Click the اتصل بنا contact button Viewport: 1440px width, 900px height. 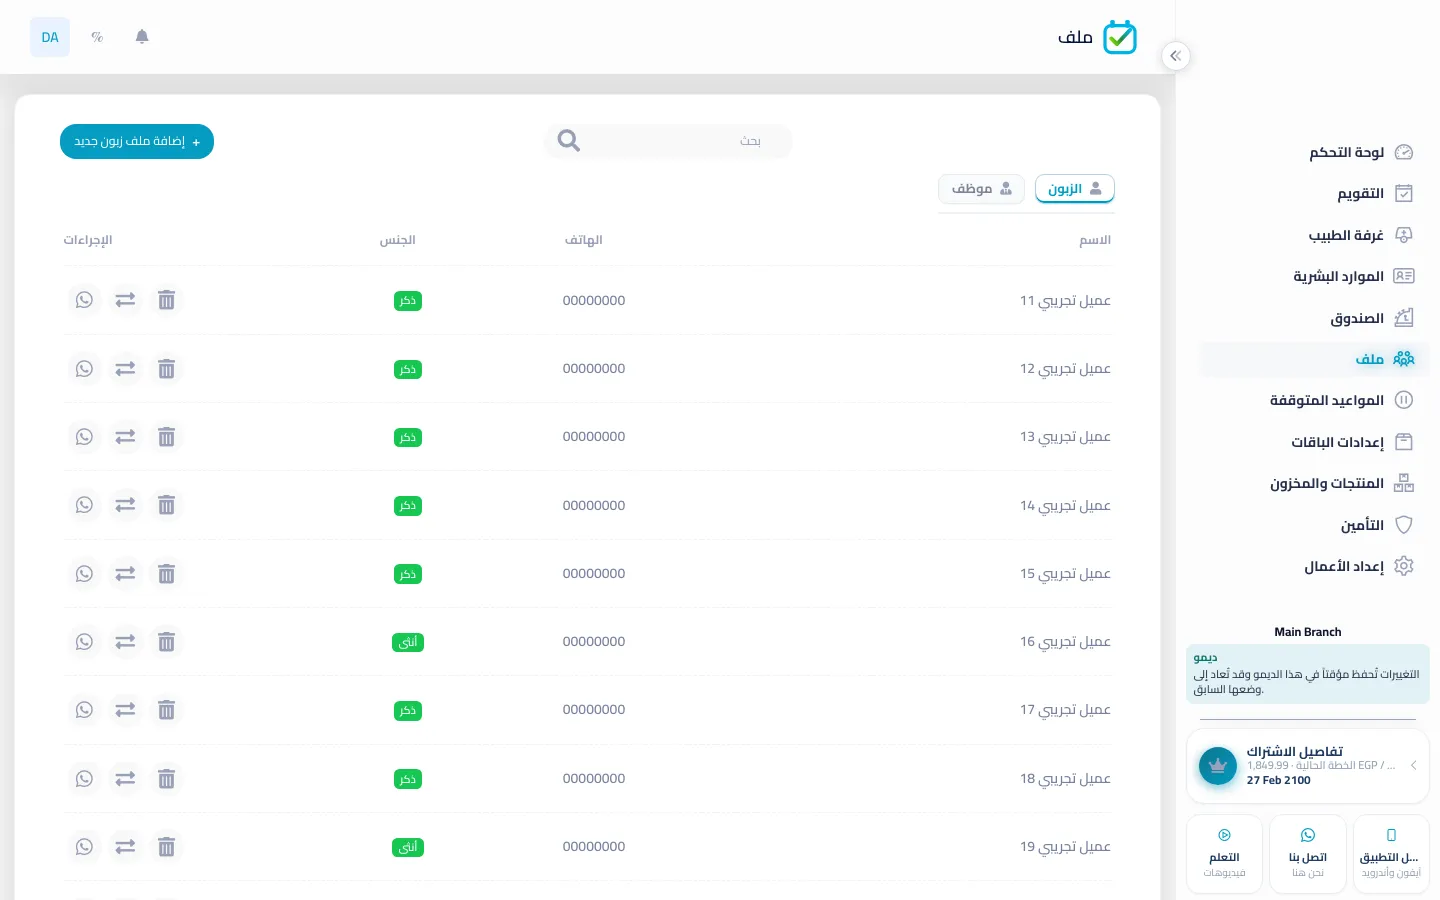pos(1308,854)
